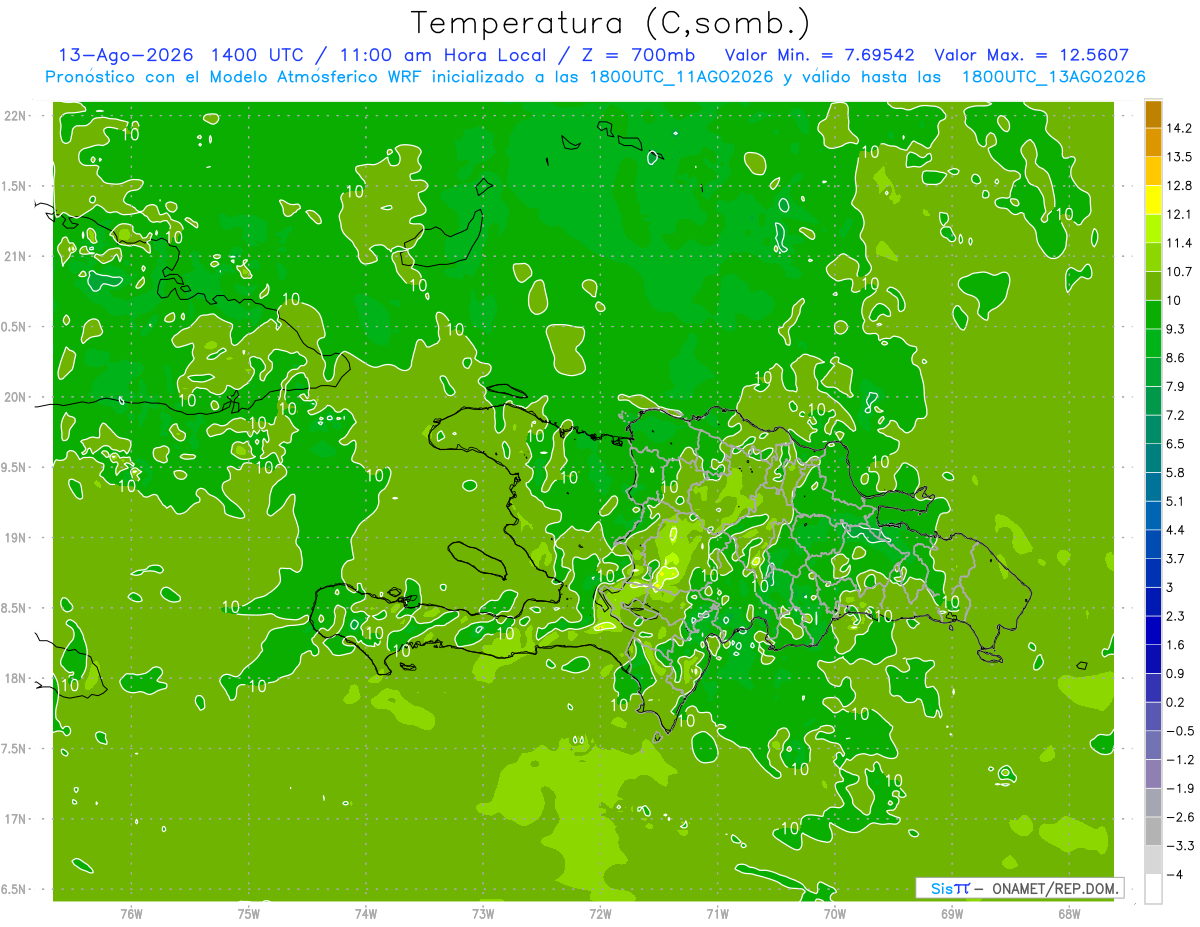Click the white swatch below -4
Viewport: 1200px width, 927px height.
point(1153,889)
